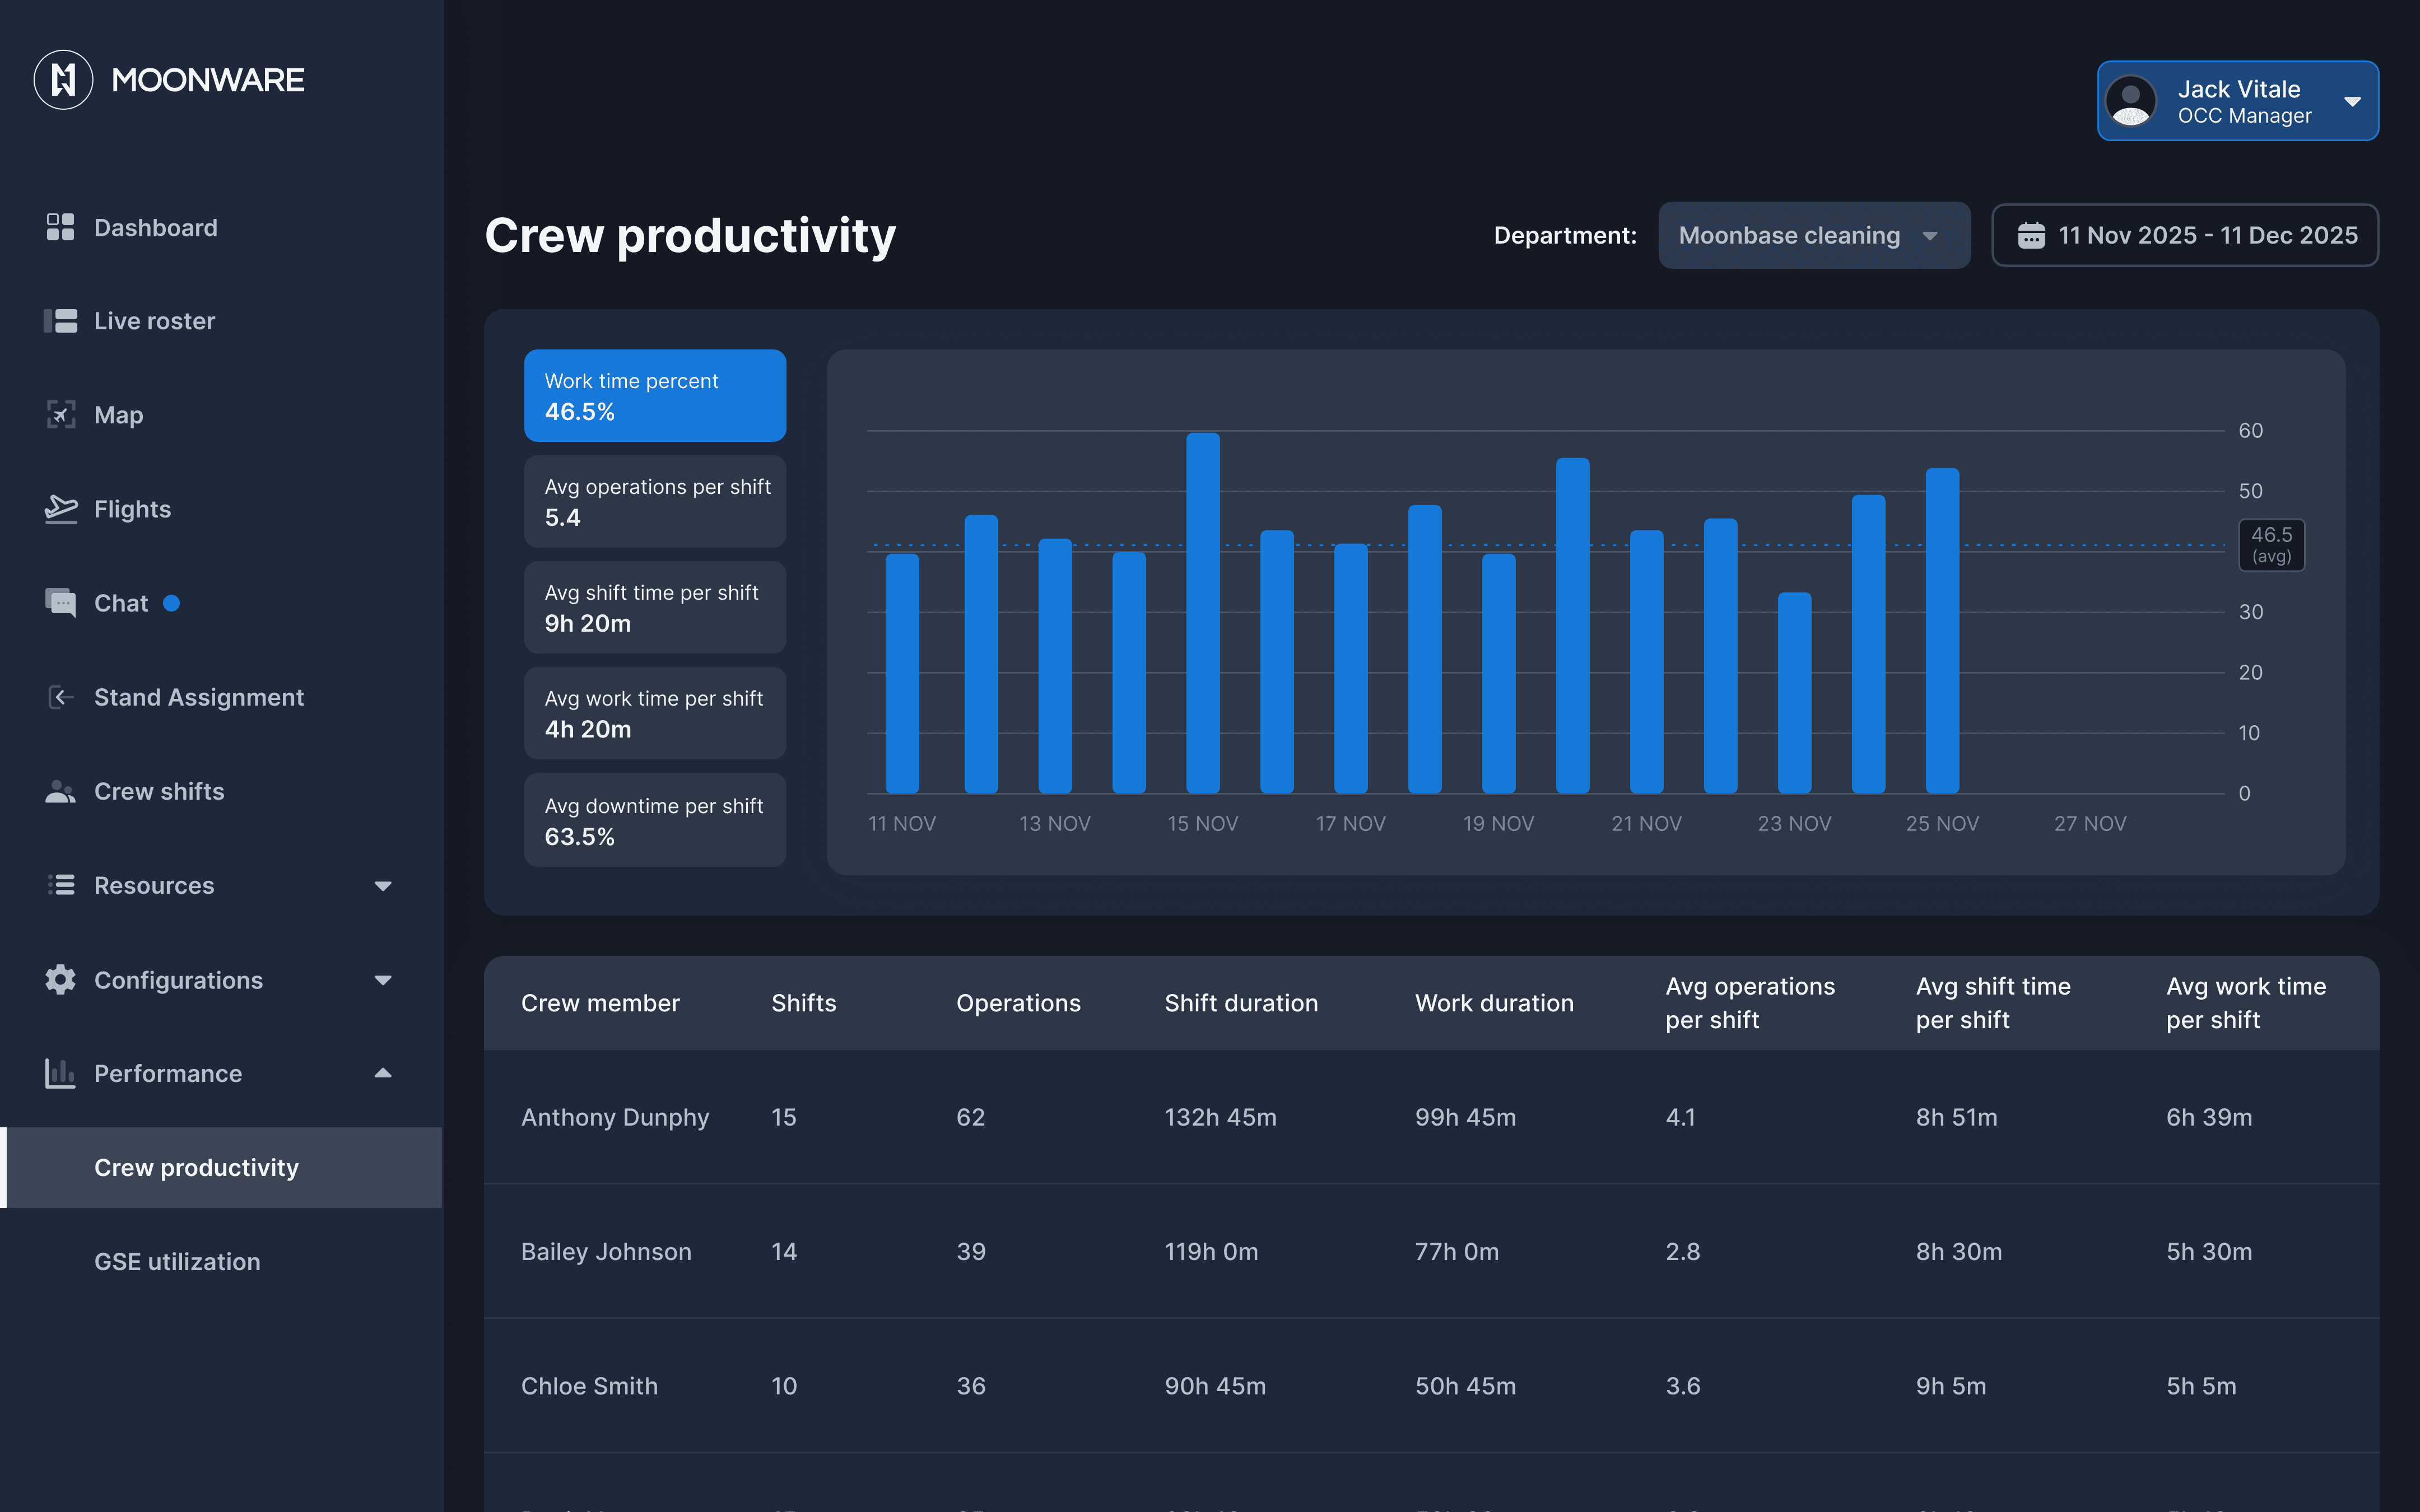The image size is (2420, 1512).
Task: Select the Work time percent metric card
Action: coord(655,396)
